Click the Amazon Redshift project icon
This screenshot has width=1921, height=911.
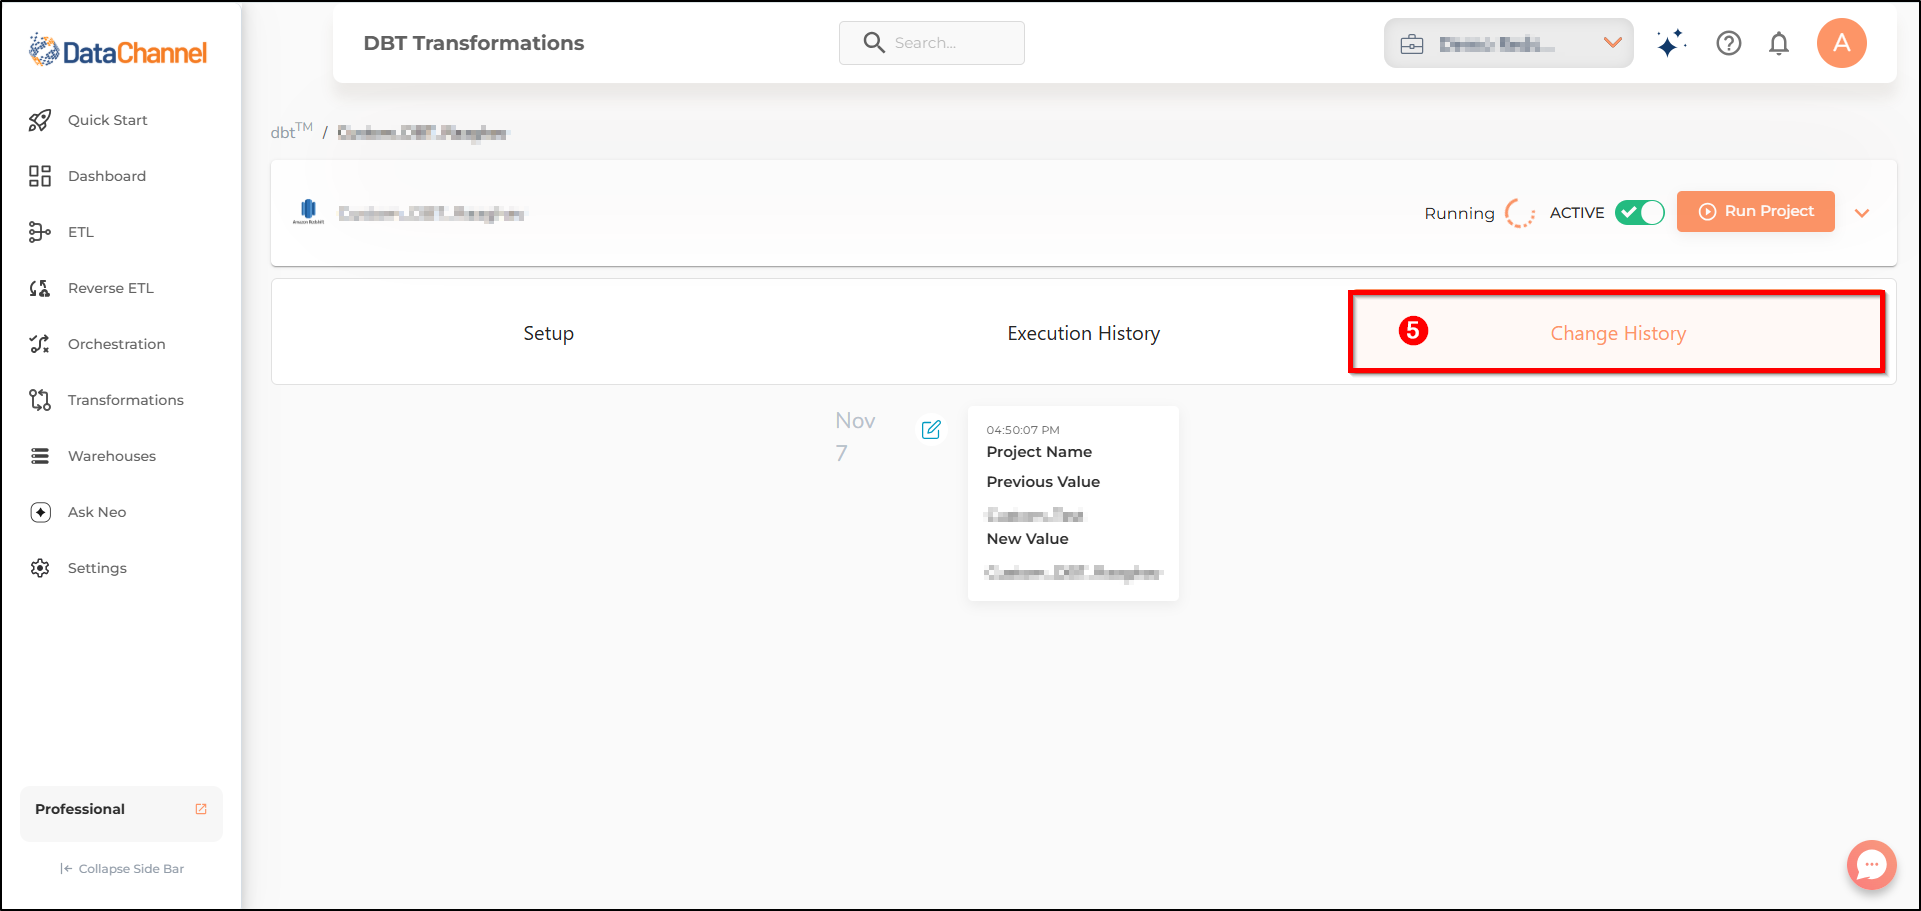[x=308, y=211]
